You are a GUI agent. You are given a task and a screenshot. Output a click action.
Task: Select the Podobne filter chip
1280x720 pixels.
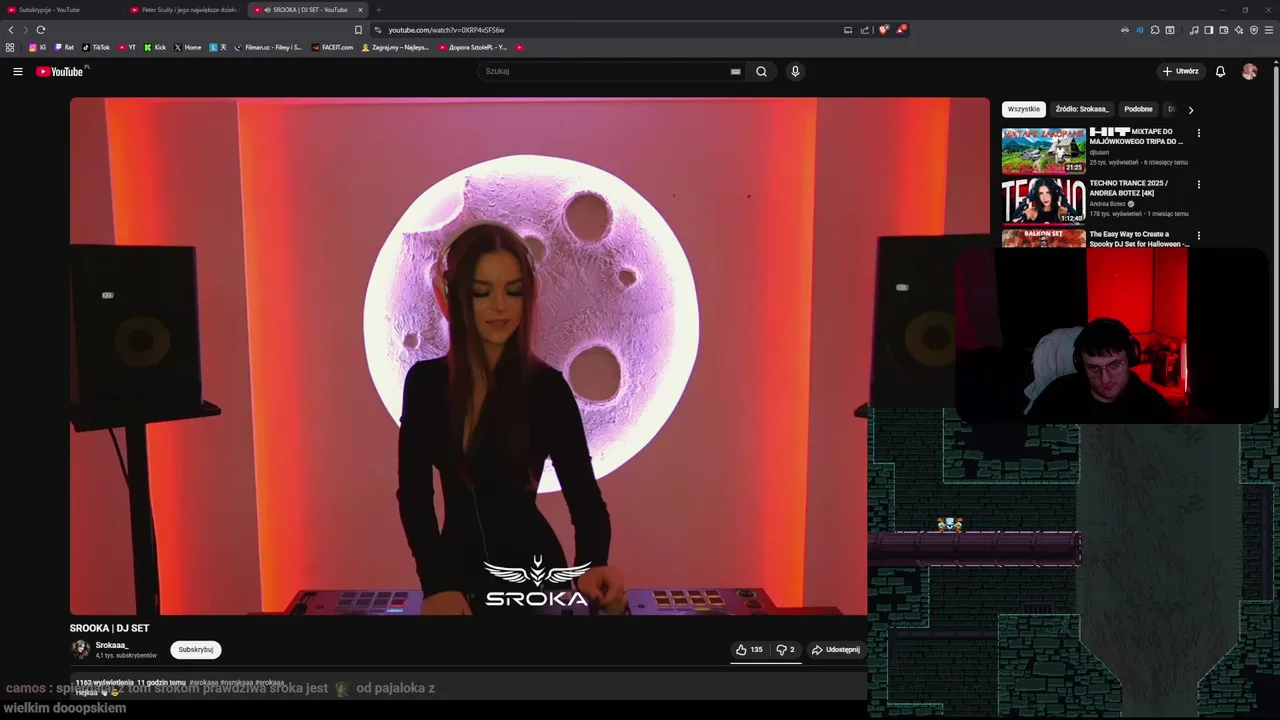click(x=1138, y=109)
